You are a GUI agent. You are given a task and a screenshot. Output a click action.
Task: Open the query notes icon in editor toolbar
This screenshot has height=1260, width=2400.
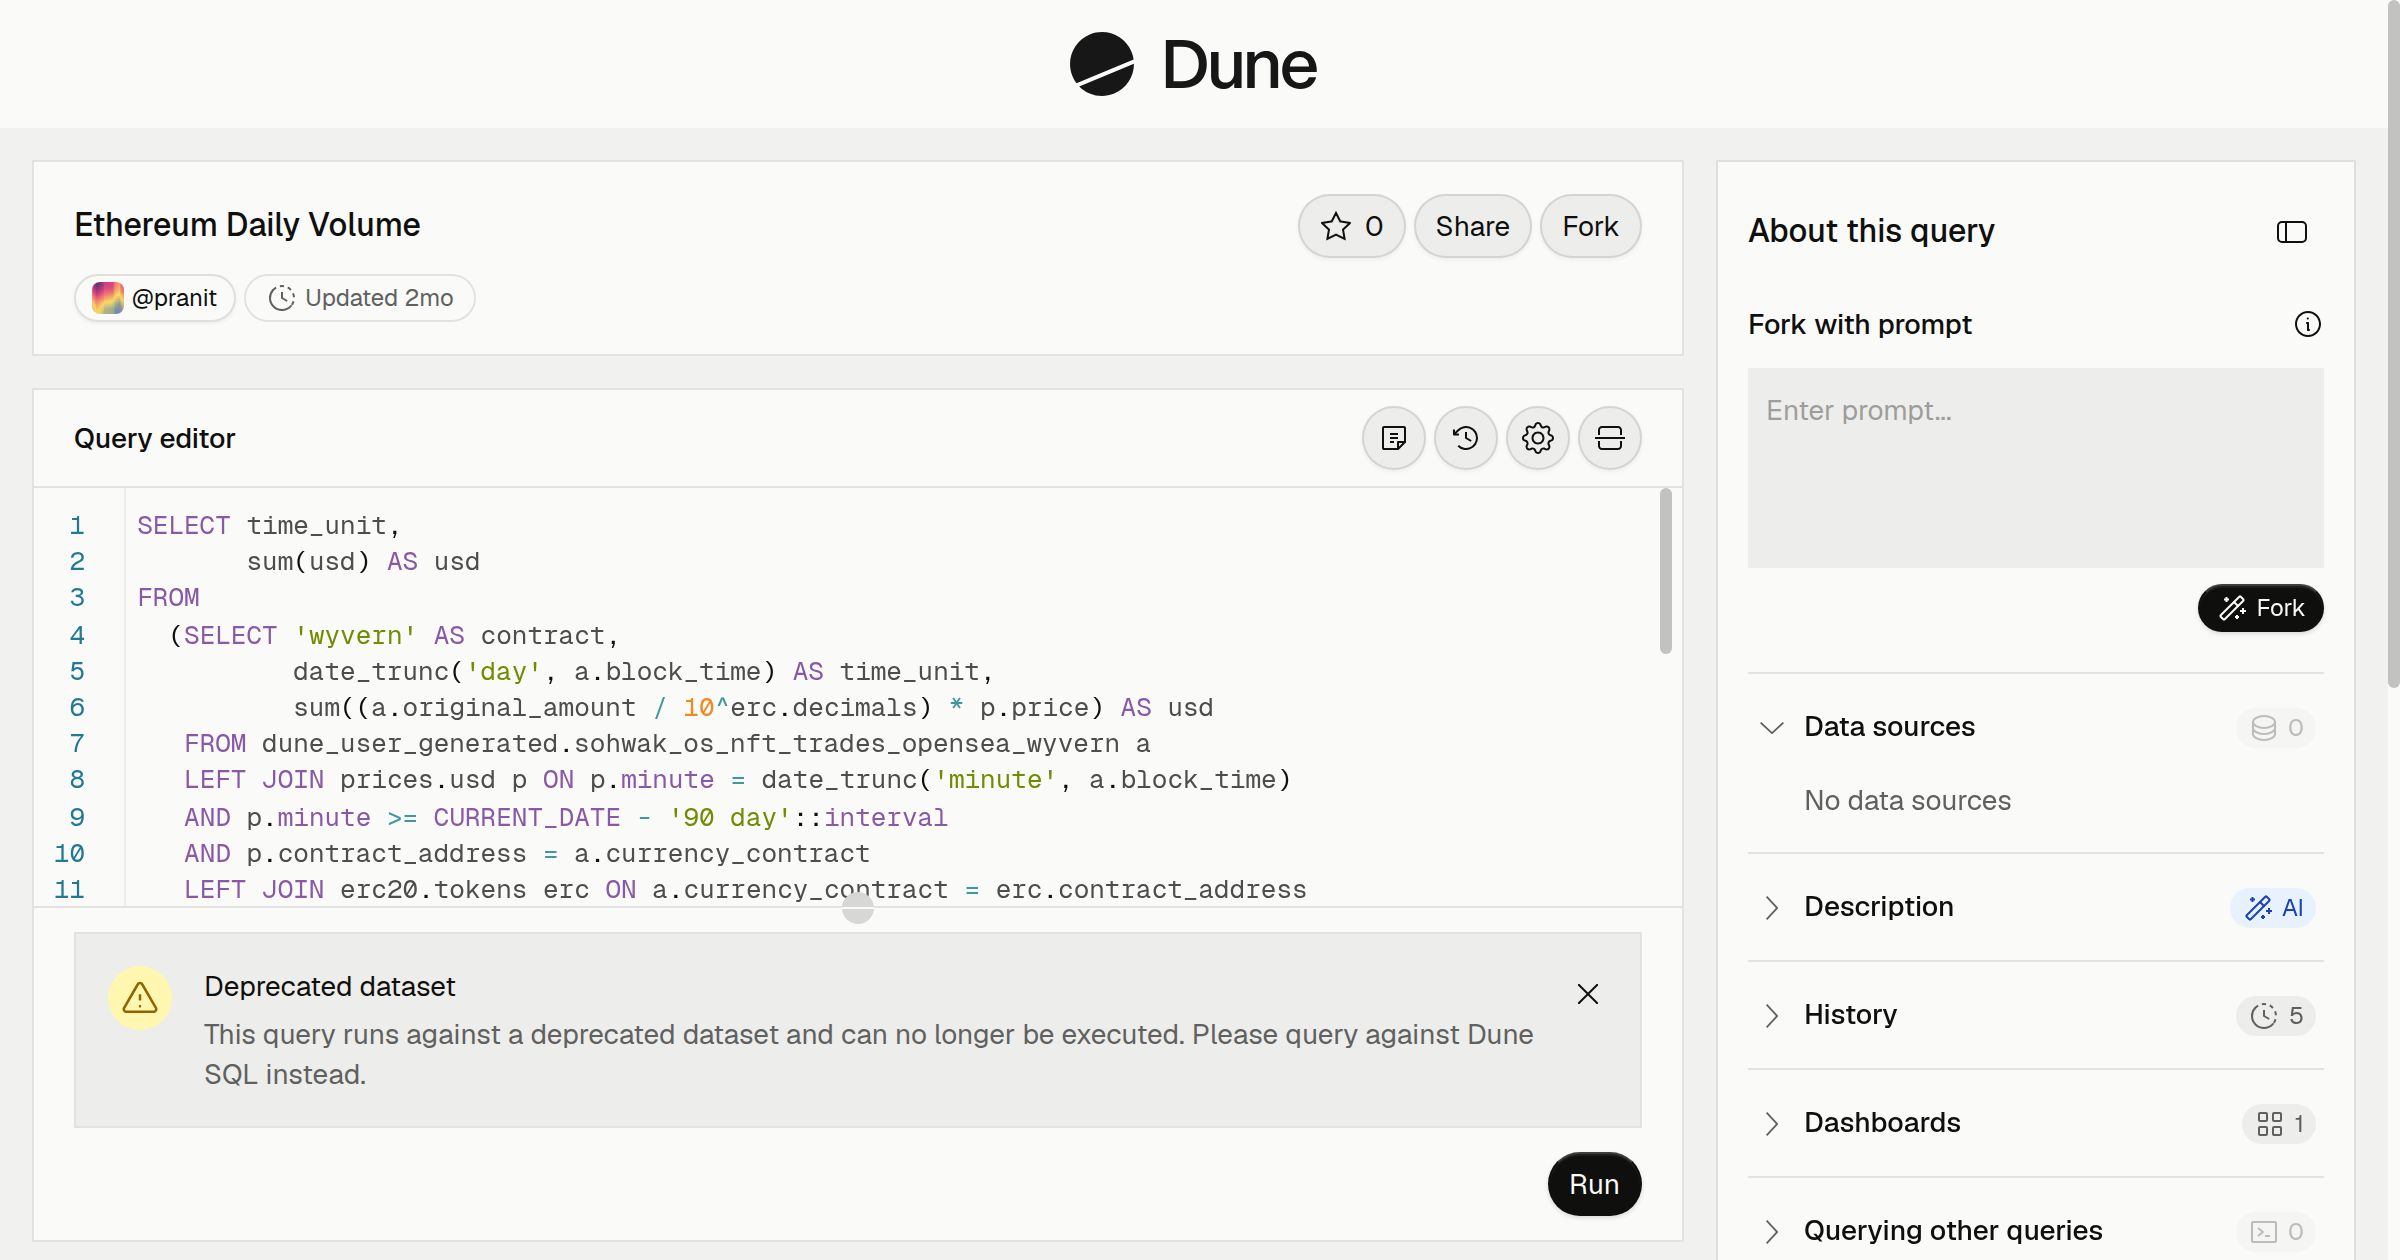pyautogui.click(x=1394, y=438)
